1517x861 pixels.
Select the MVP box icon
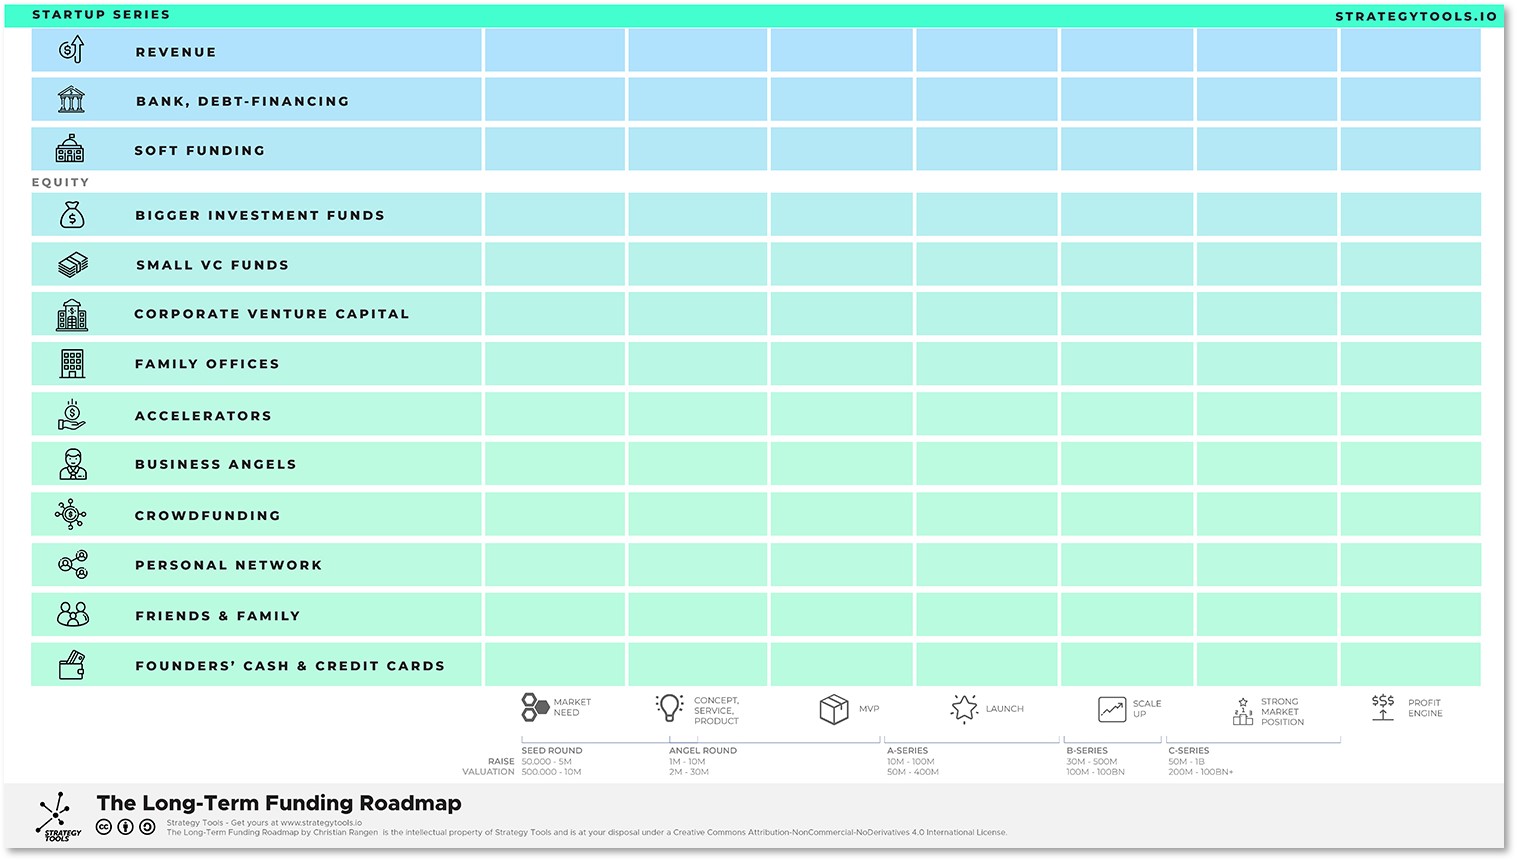833,709
